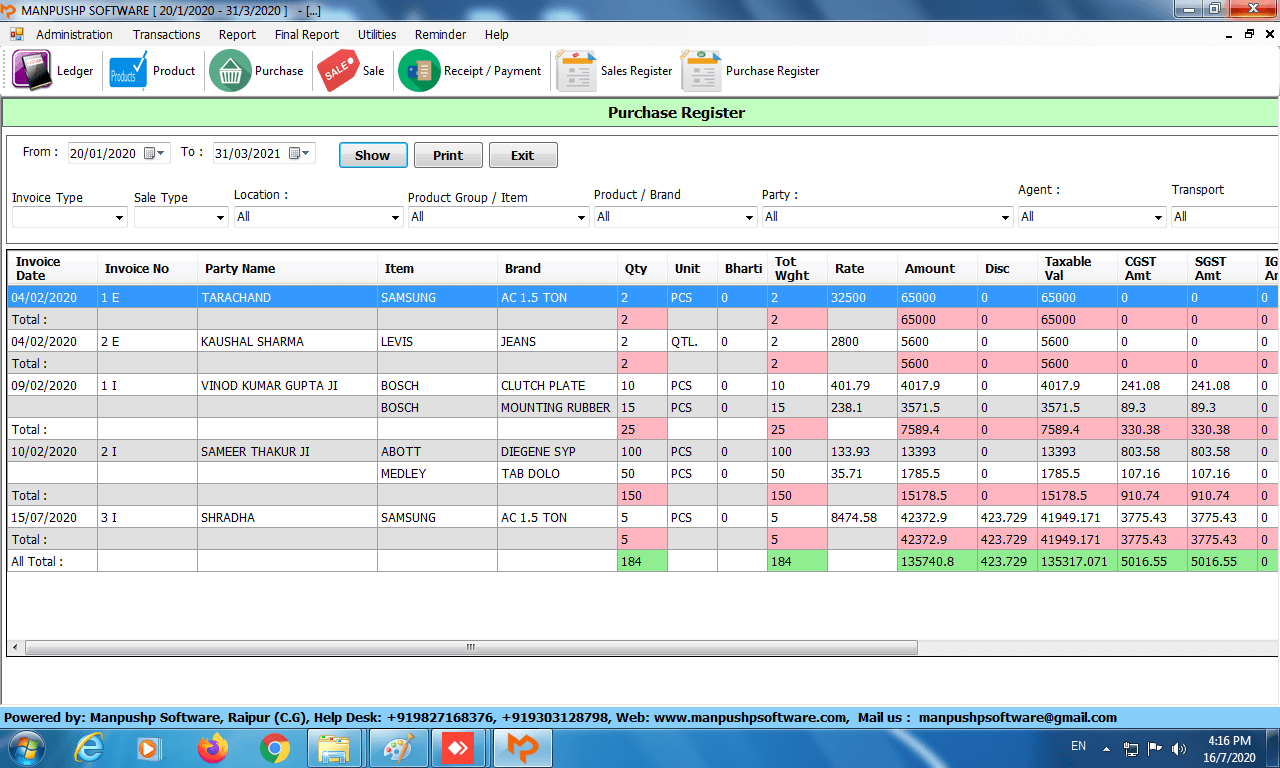Expand the Party dropdown
This screenshot has width=1280, height=768.
click(x=1006, y=217)
